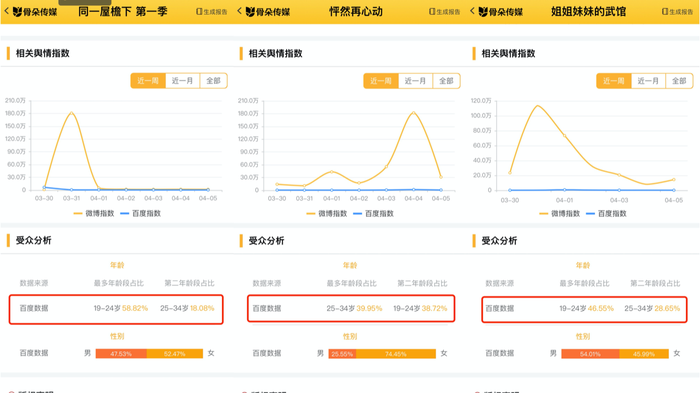Choose 近一月 in 姐姐妹妹的武馆 chart
The width and height of the screenshot is (700, 393).
pyautogui.click(x=648, y=81)
